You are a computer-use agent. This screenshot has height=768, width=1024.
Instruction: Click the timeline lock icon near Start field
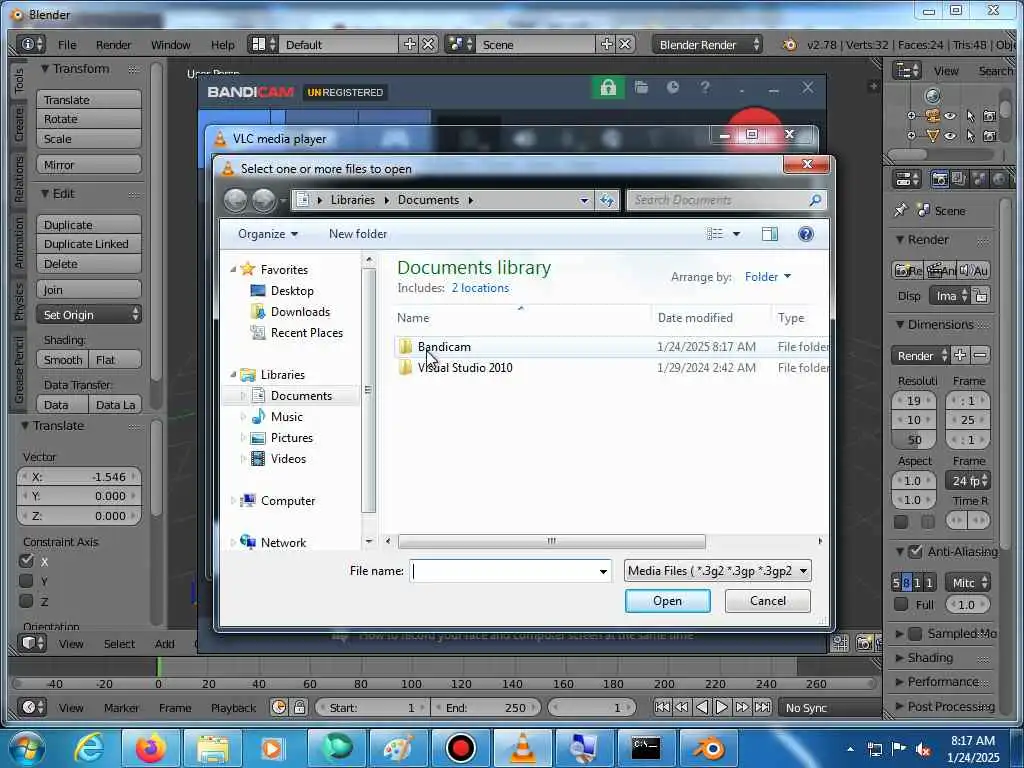pos(299,707)
